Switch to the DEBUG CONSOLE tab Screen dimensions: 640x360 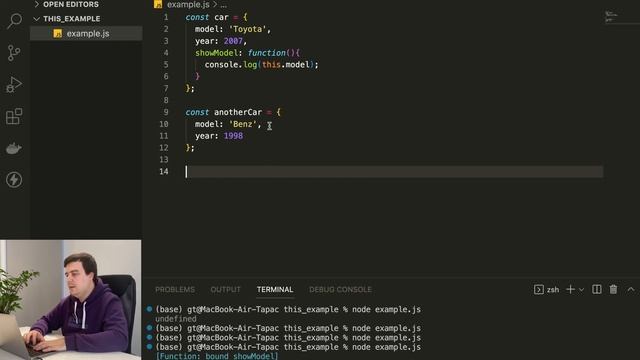(x=340, y=289)
